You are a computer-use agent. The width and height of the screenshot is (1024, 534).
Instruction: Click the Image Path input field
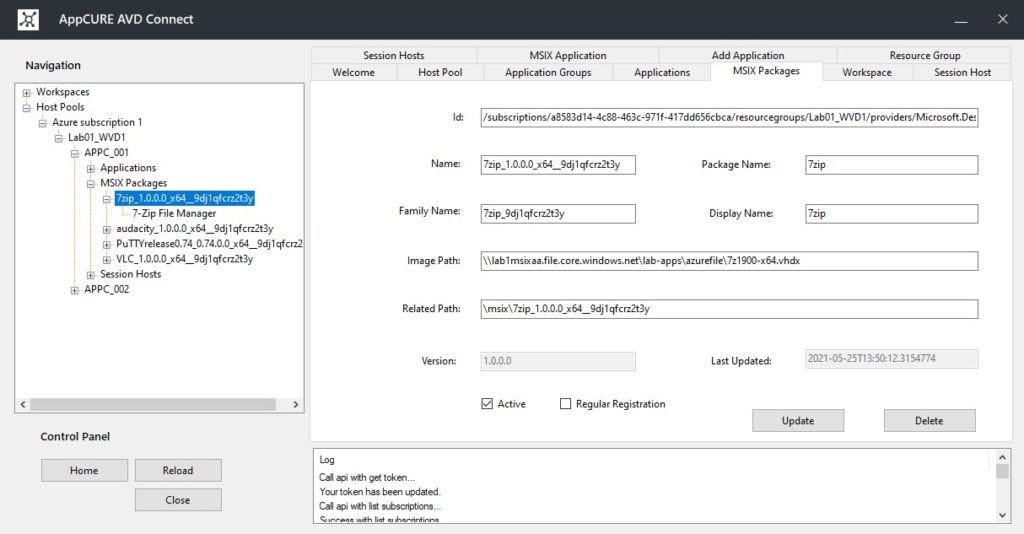click(729, 261)
